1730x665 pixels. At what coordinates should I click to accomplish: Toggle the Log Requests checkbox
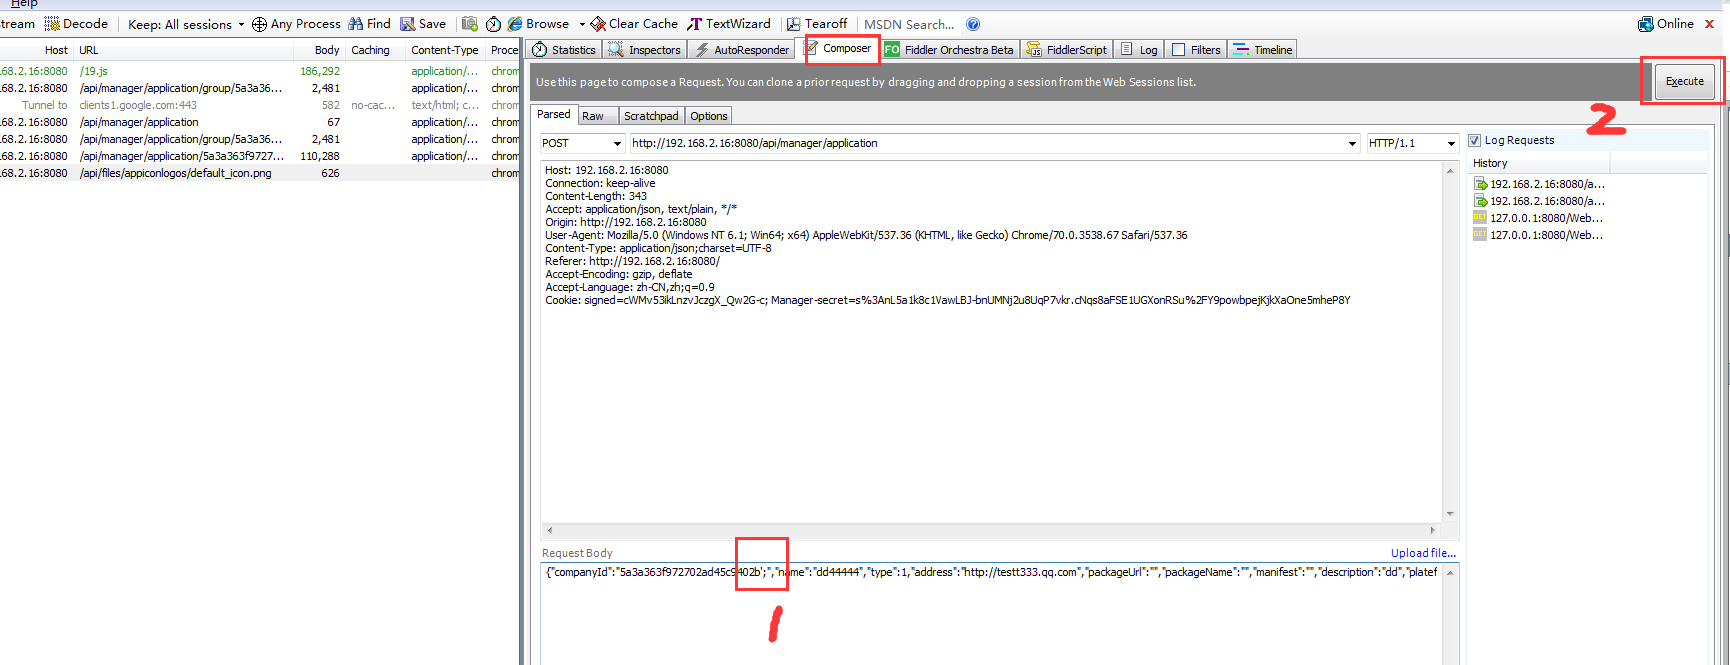pos(1474,140)
